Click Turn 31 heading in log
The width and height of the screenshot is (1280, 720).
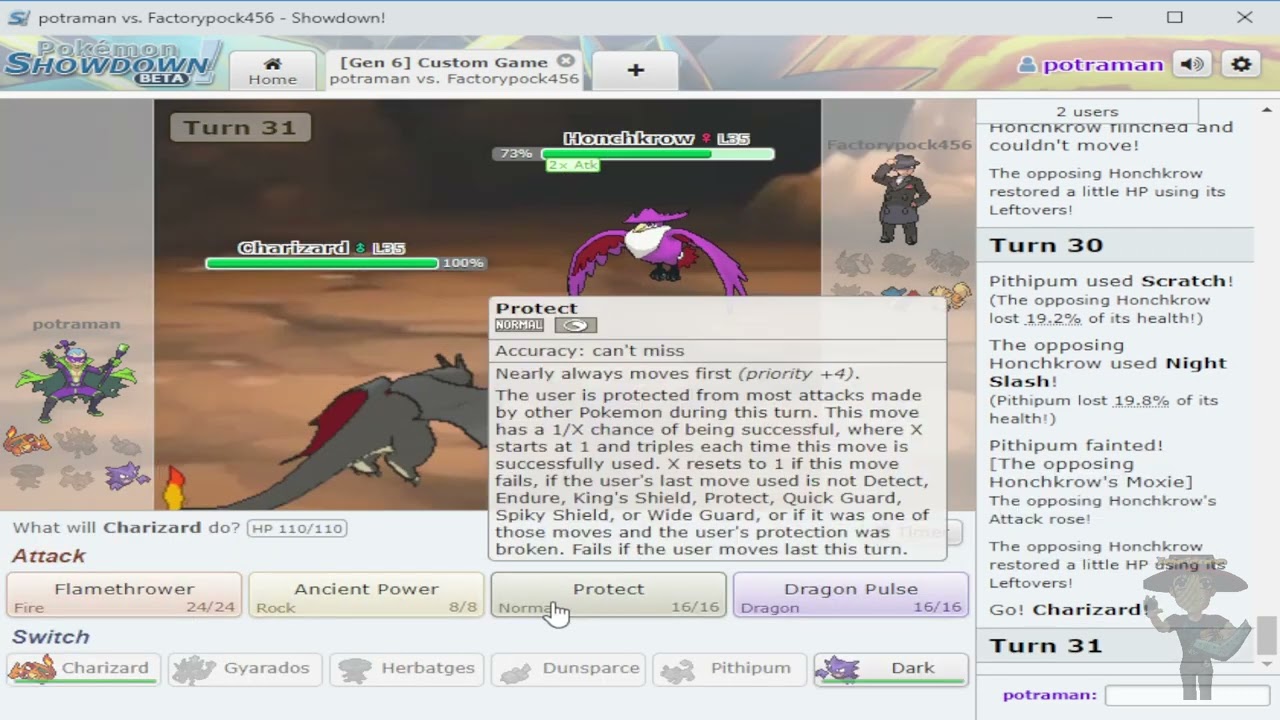(1046, 646)
